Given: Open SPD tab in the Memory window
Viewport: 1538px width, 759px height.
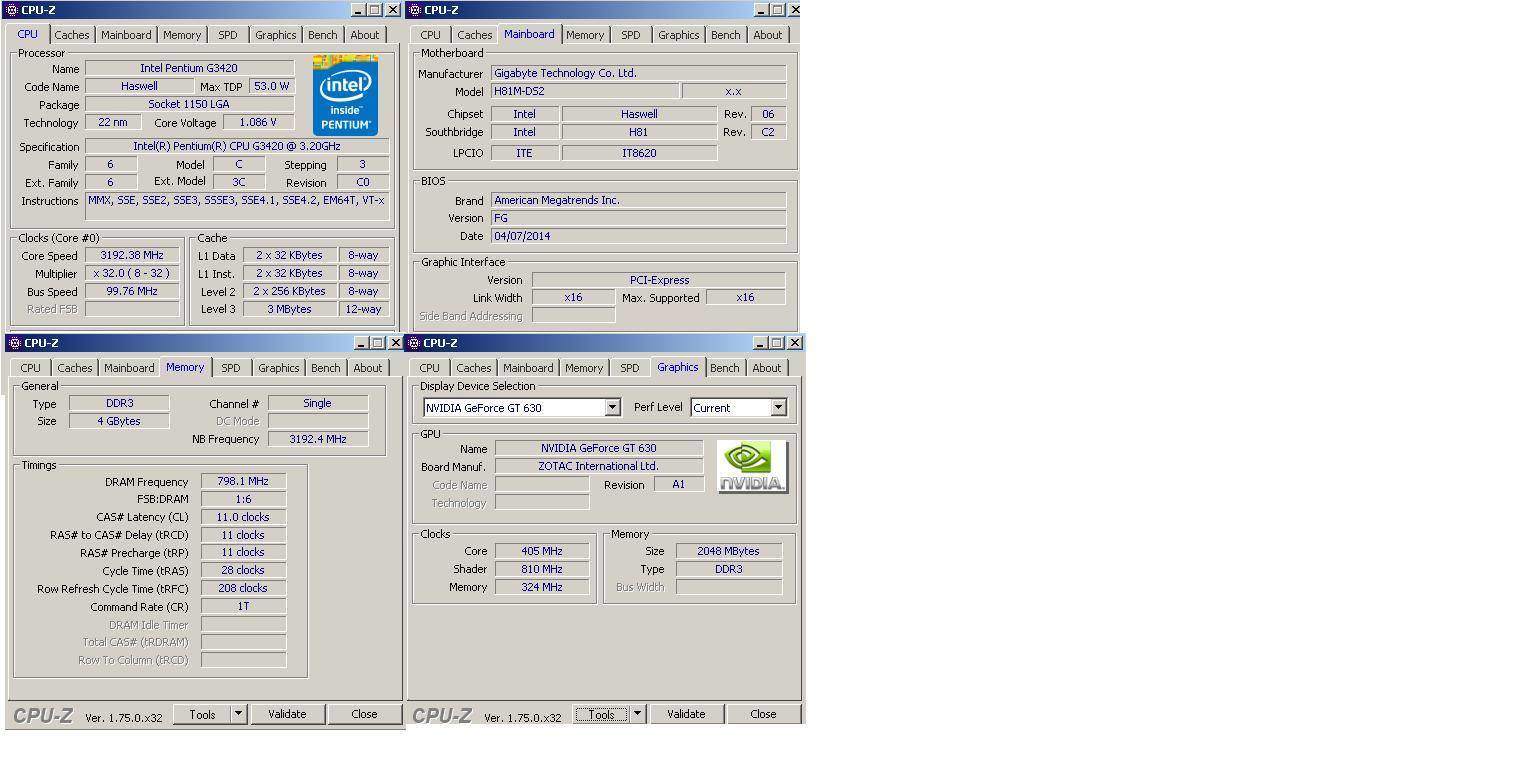Looking at the screenshot, I should (x=231, y=368).
